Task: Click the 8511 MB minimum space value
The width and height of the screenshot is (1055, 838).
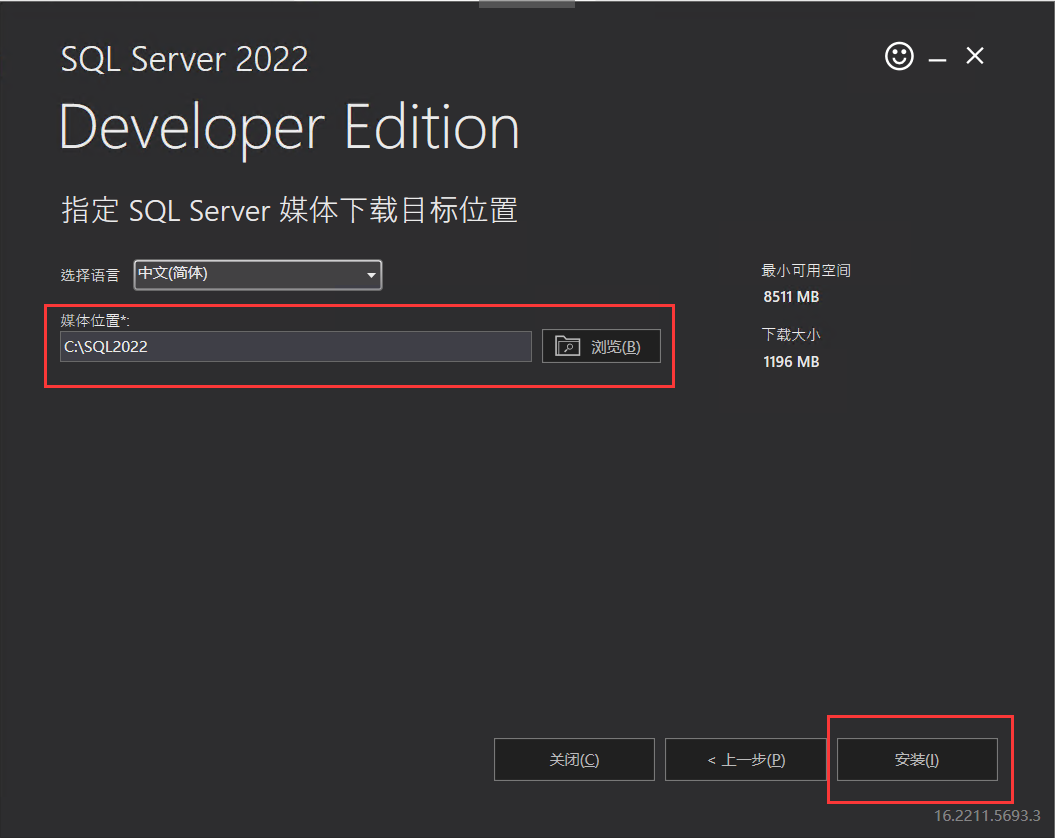Action: (x=791, y=297)
